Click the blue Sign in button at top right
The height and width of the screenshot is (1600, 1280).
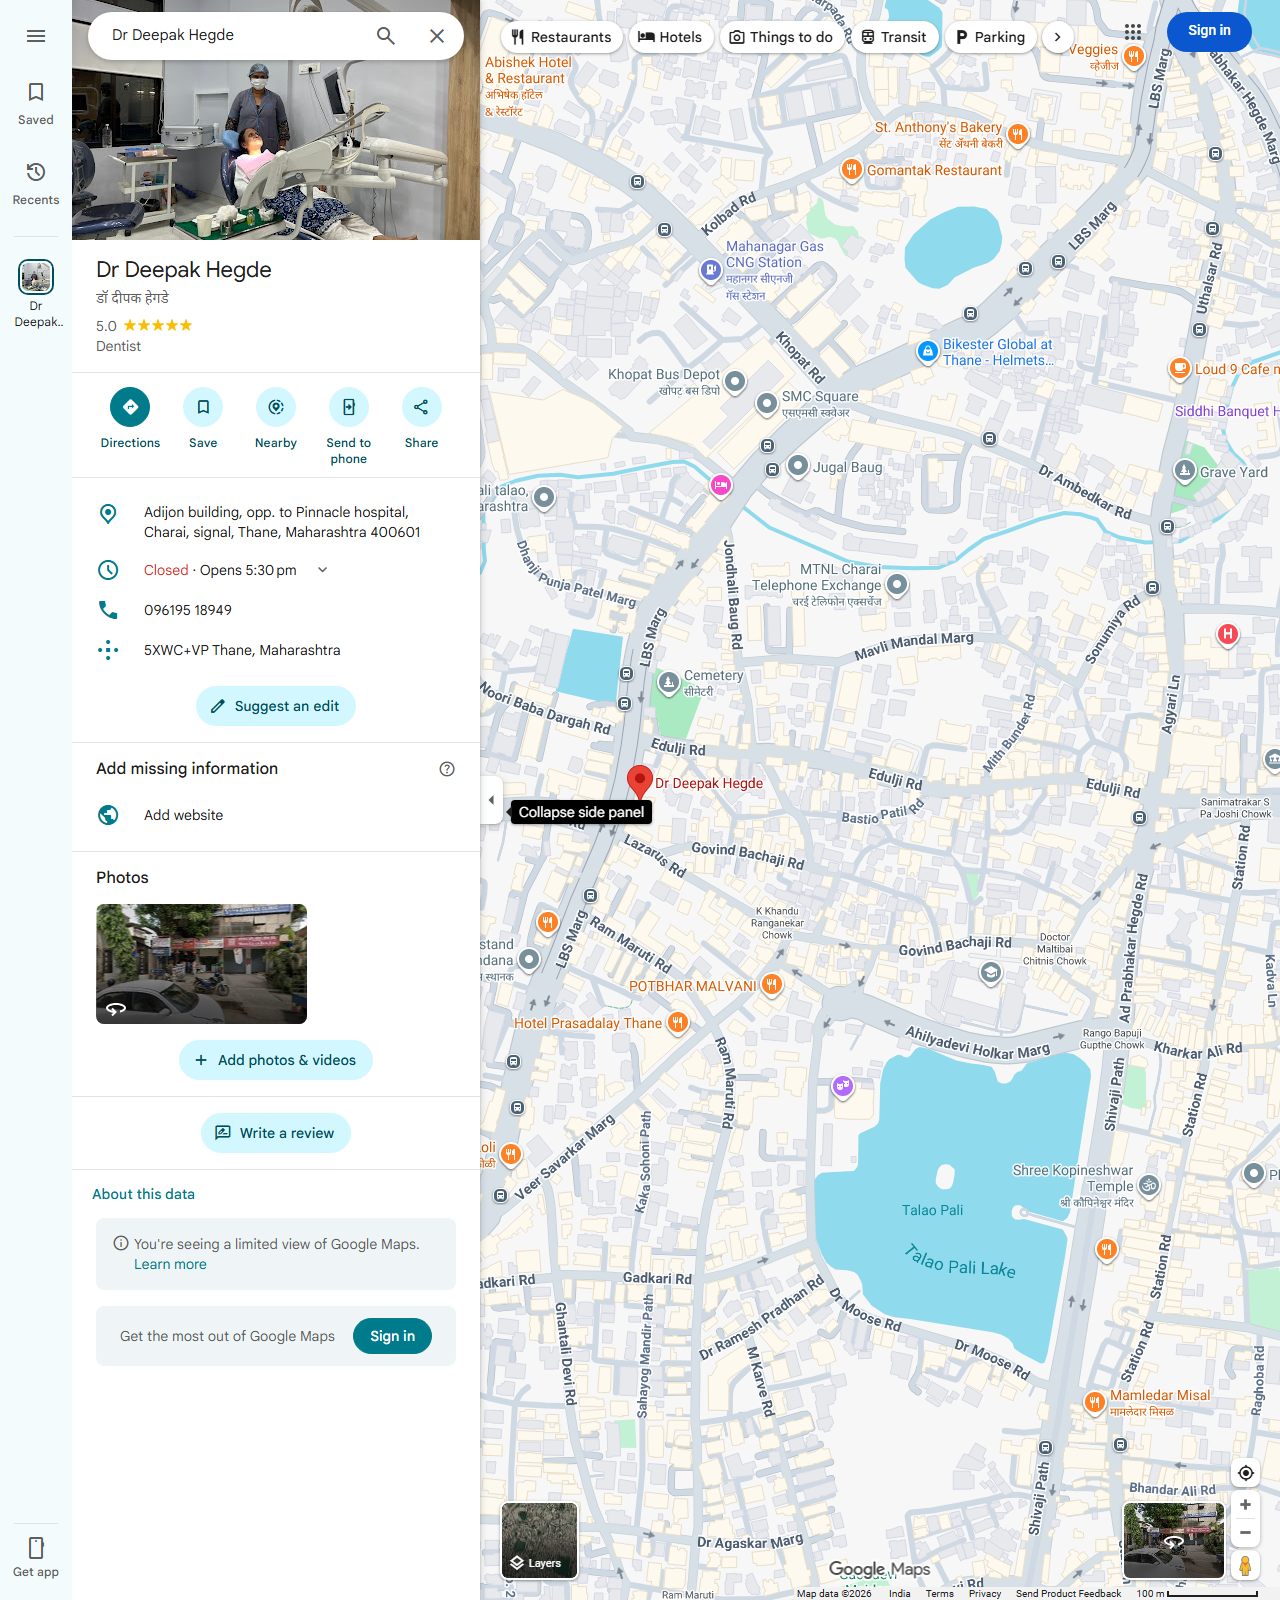pos(1209,31)
